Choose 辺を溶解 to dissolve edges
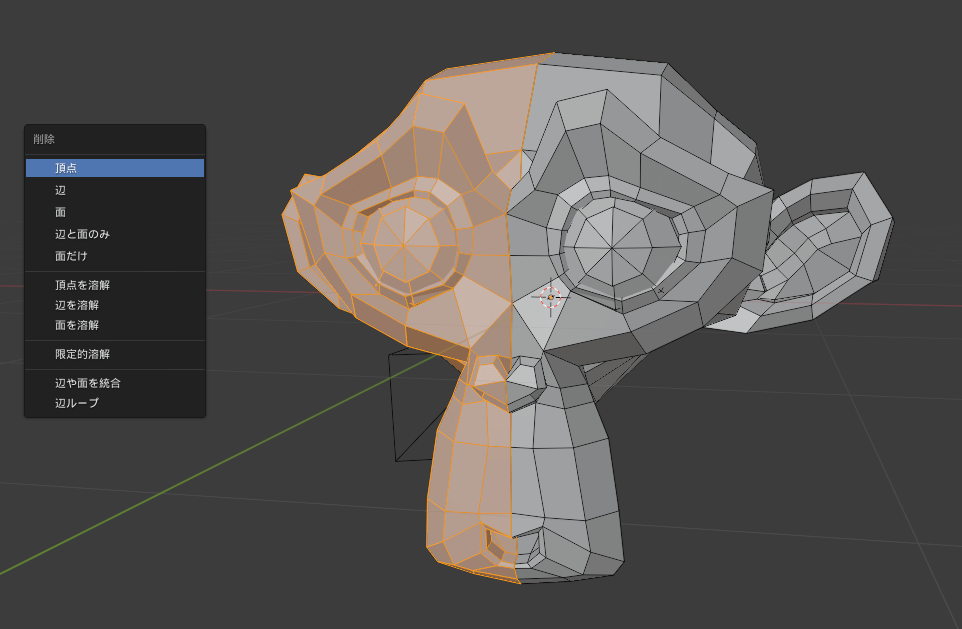962x629 pixels. (x=115, y=305)
